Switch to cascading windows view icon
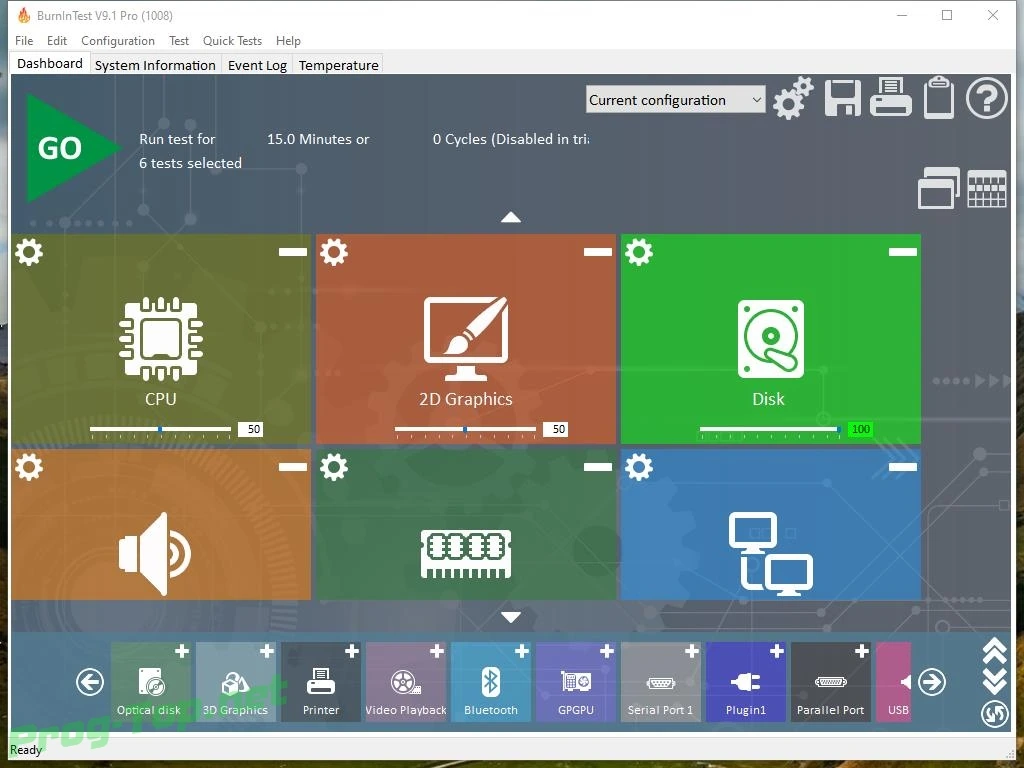 pyautogui.click(x=938, y=188)
